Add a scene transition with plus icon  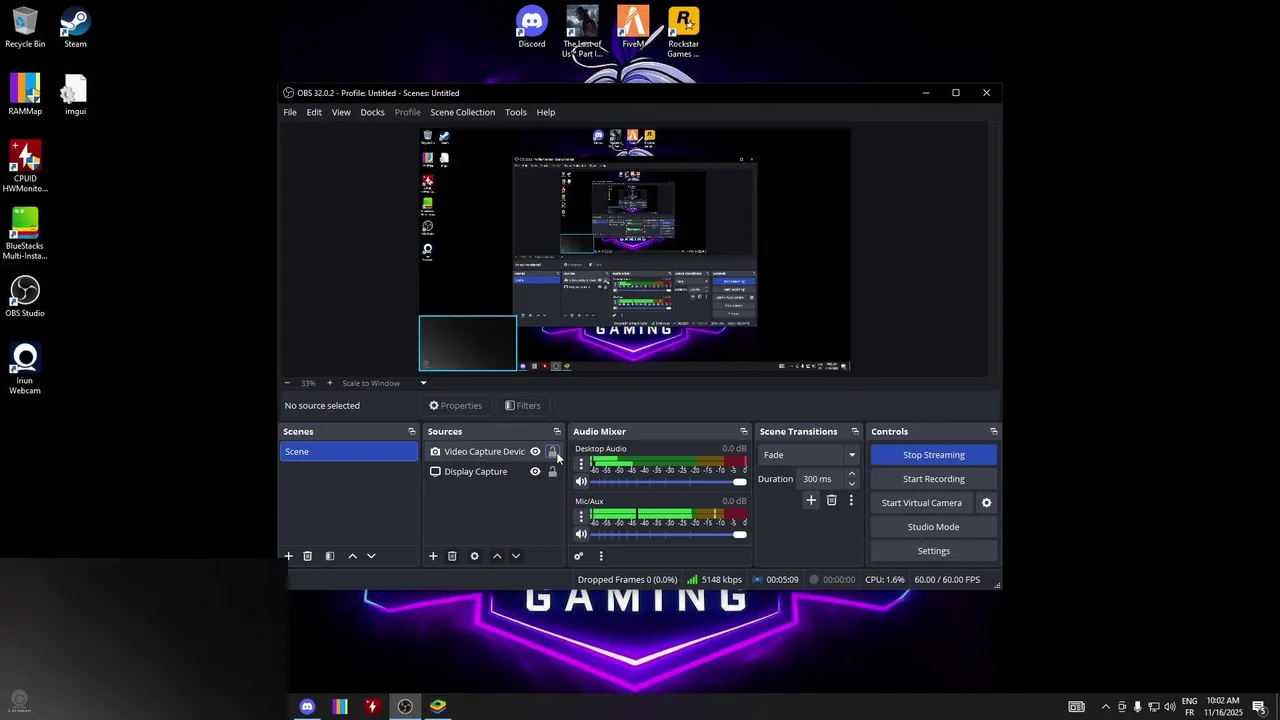tap(811, 500)
